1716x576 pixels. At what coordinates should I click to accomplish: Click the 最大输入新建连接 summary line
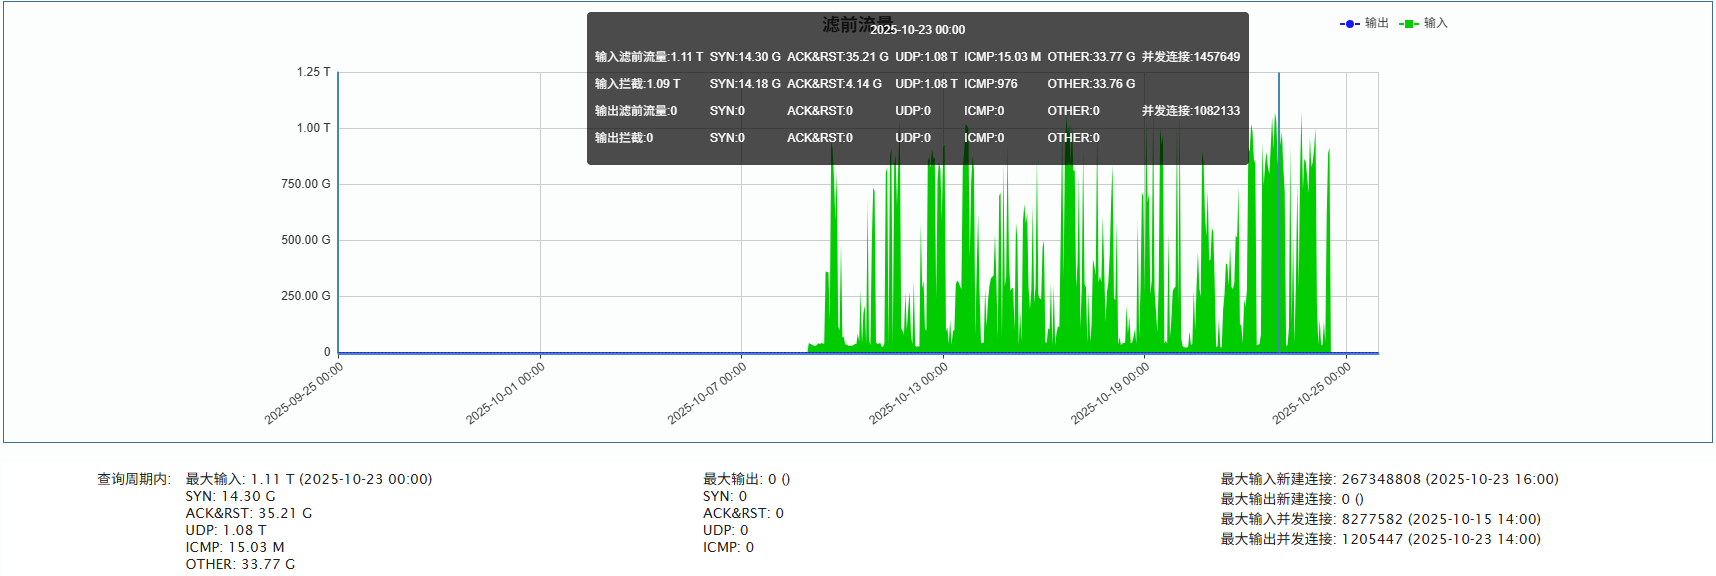pyautogui.click(x=1389, y=479)
